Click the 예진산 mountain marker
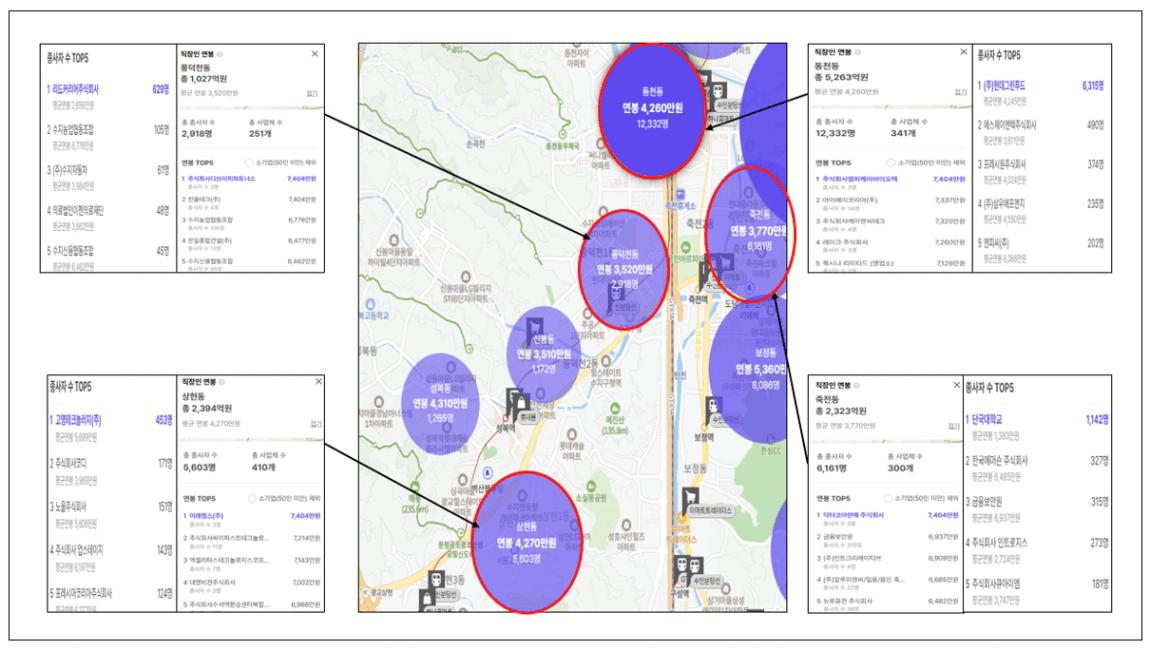Image resolution: width=1150 pixels, height=650 pixels. [614, 409]
